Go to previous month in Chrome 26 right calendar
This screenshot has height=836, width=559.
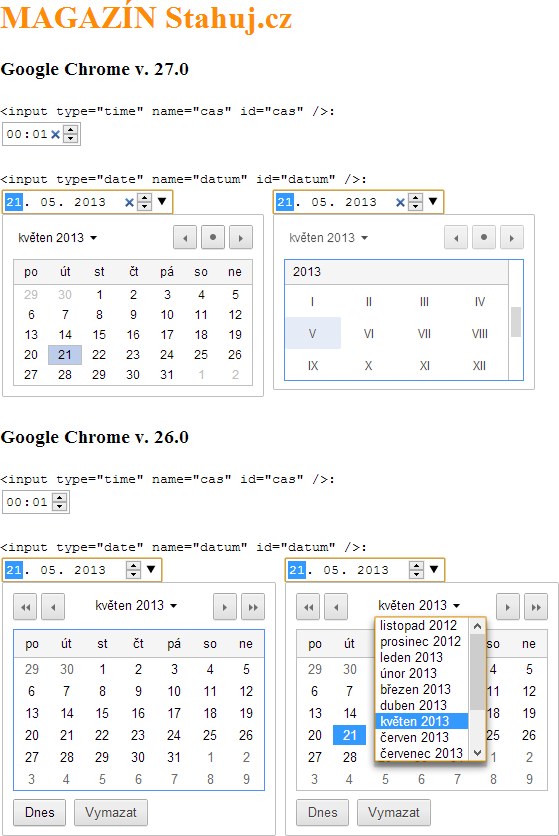pos(336,607)
